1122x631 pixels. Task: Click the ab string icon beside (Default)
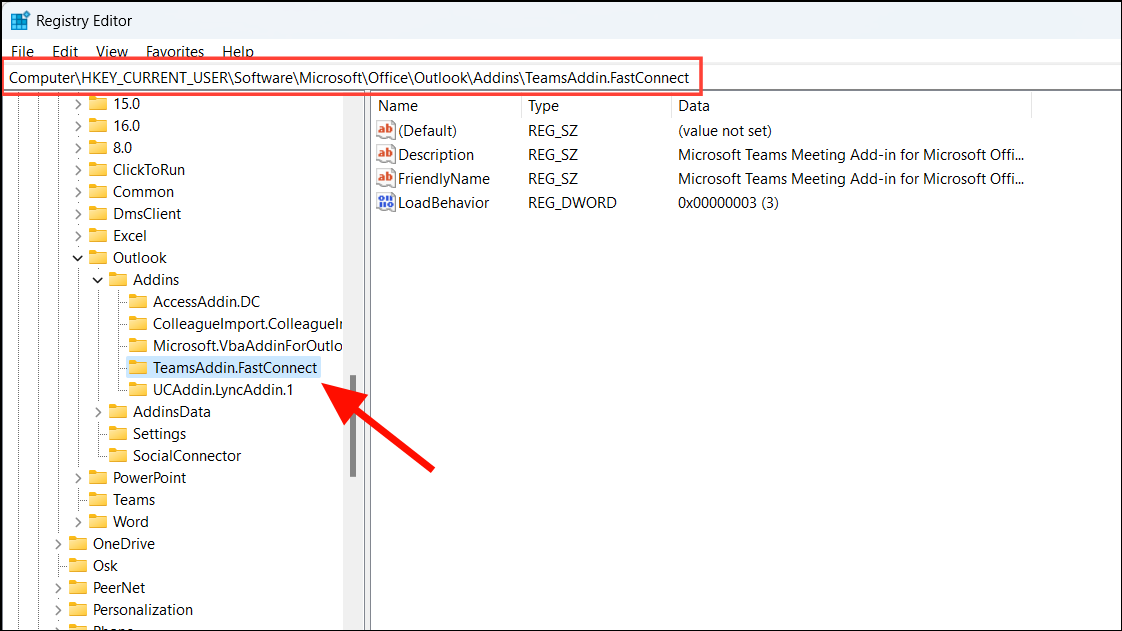pos(386,130)
